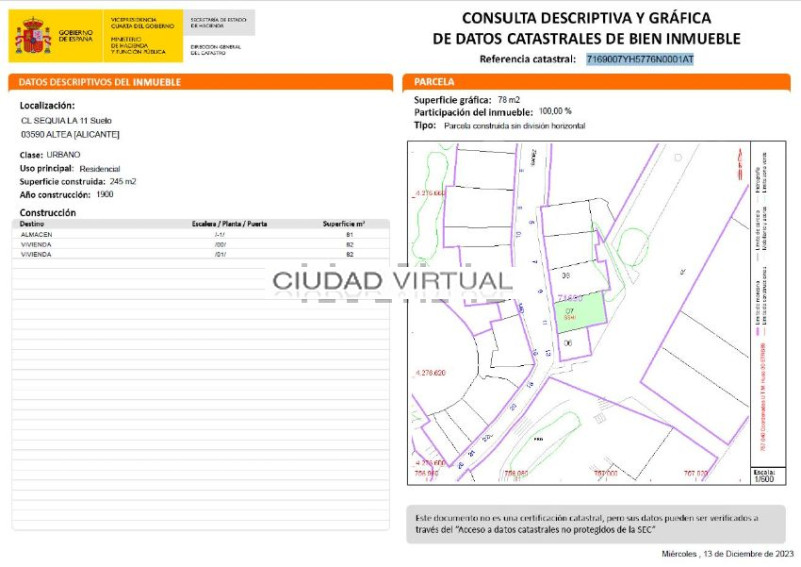Click the 'Ministerio de Hacienda y Función Pública' label
Viewport: 801px width, 567px height.
tap(138, 45)
